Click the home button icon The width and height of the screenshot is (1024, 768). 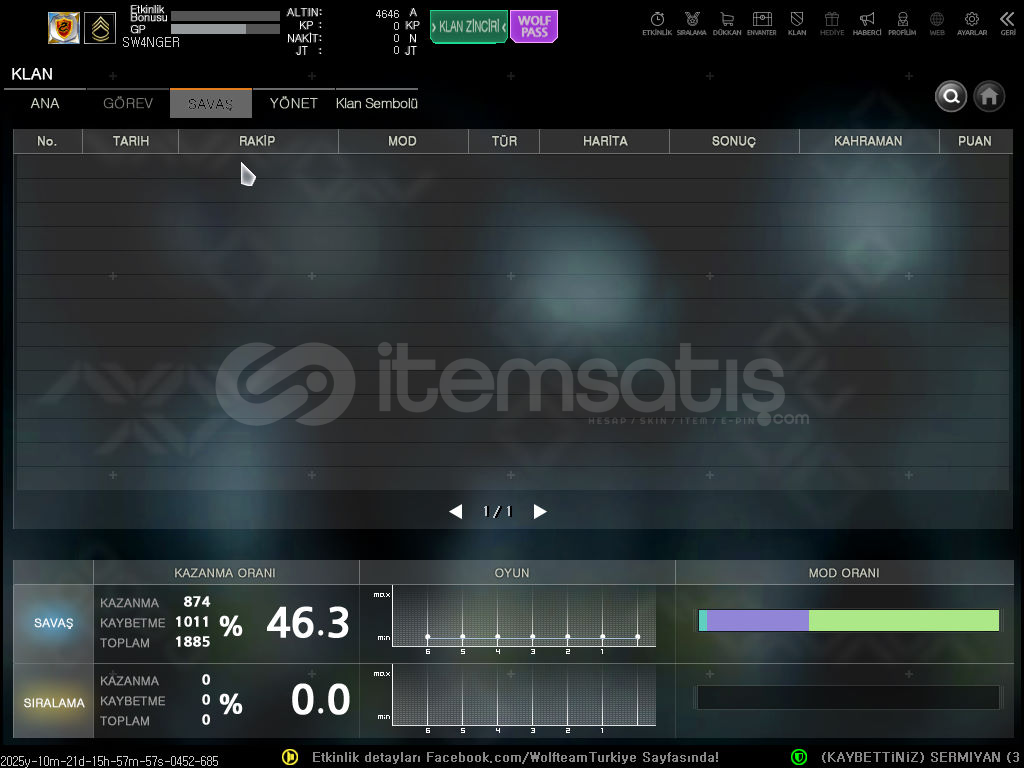point(989,96)
